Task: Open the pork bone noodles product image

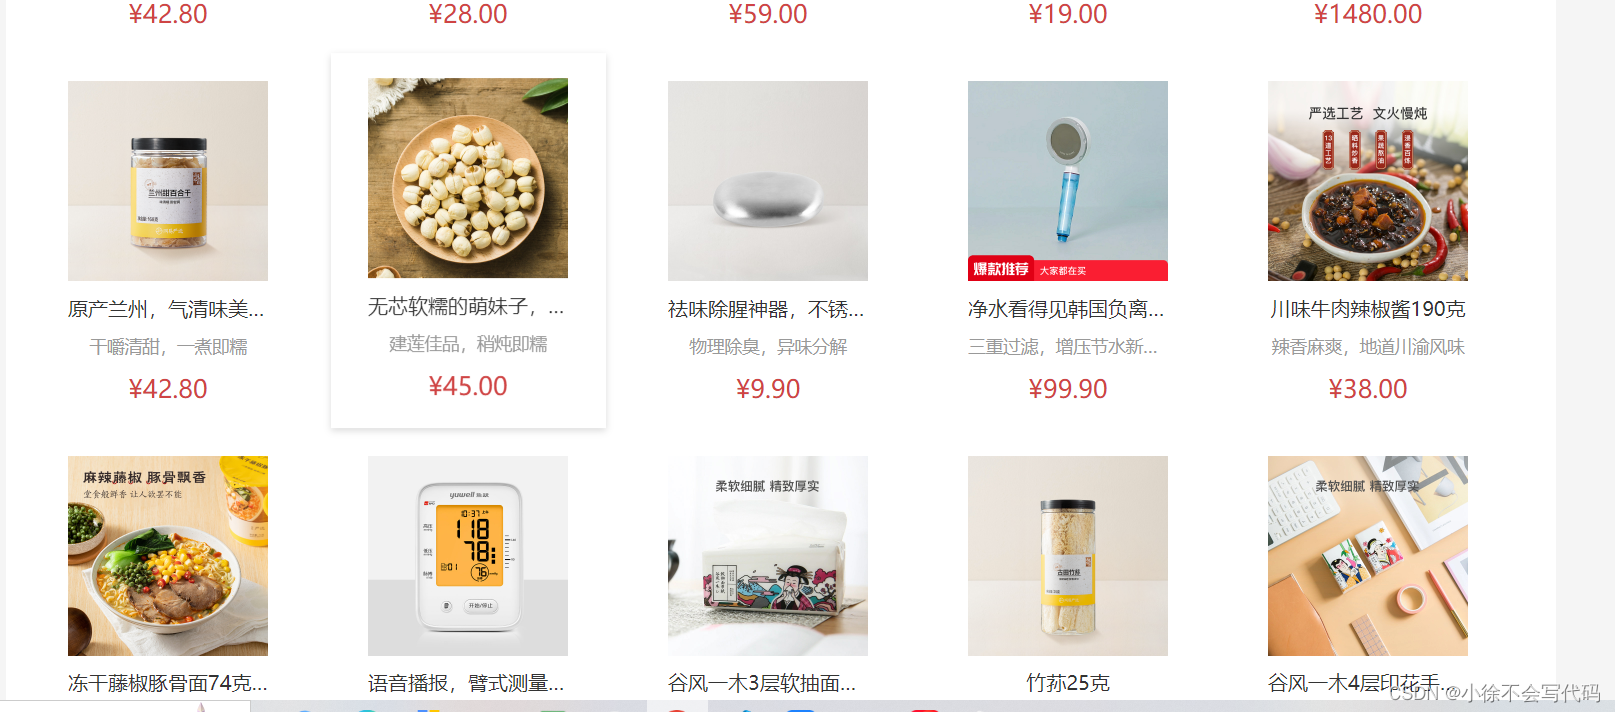Action: [x=168, y=556]
